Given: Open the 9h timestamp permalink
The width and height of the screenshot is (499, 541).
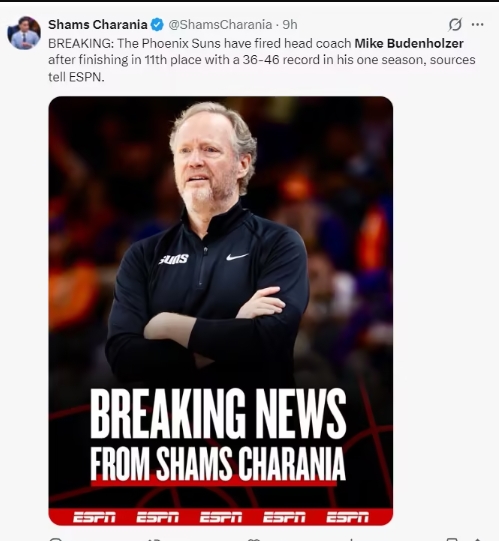Looking at the screenshot, I should tap(290, 25).
